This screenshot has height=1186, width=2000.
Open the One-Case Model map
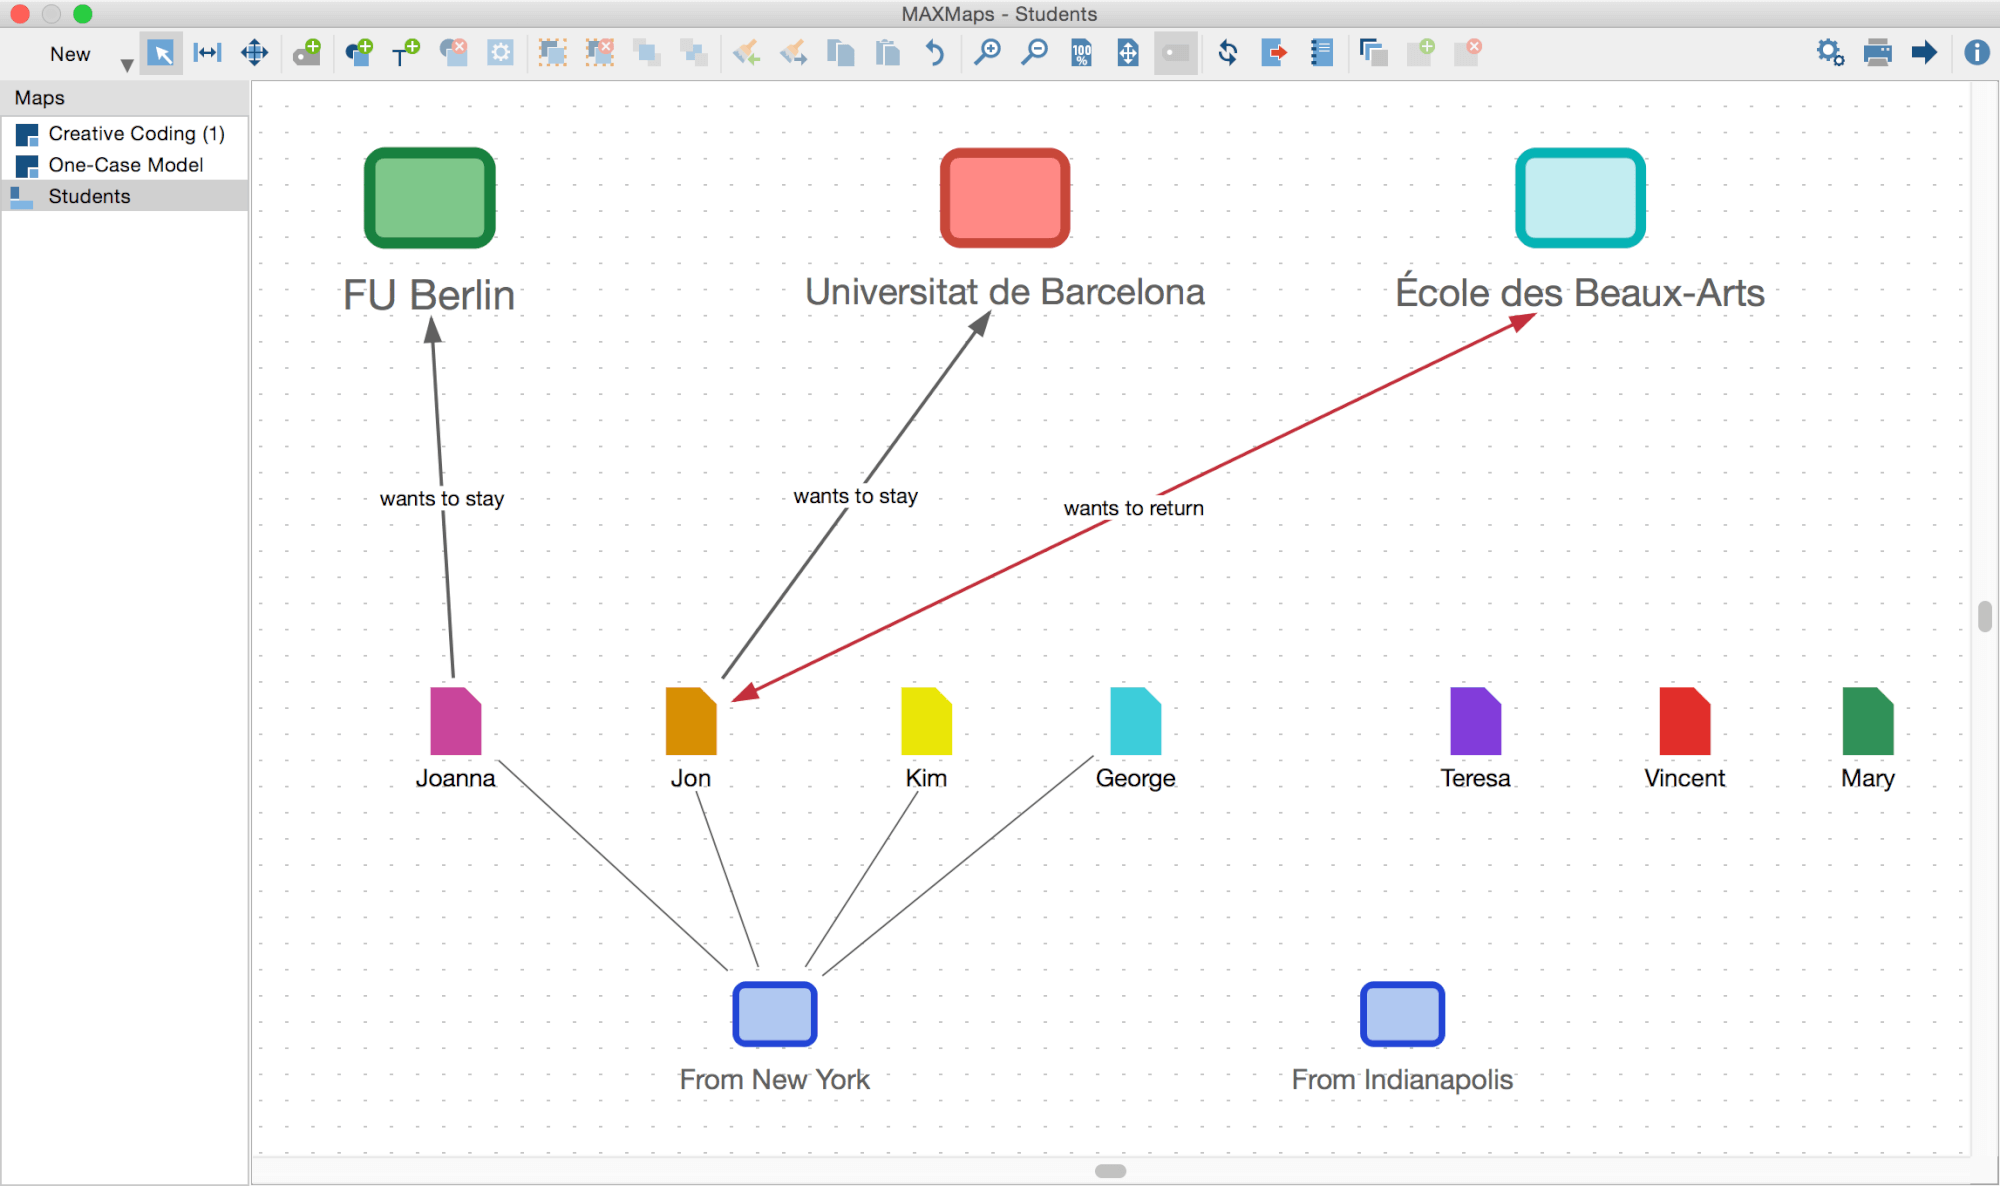tap(125, 165)
